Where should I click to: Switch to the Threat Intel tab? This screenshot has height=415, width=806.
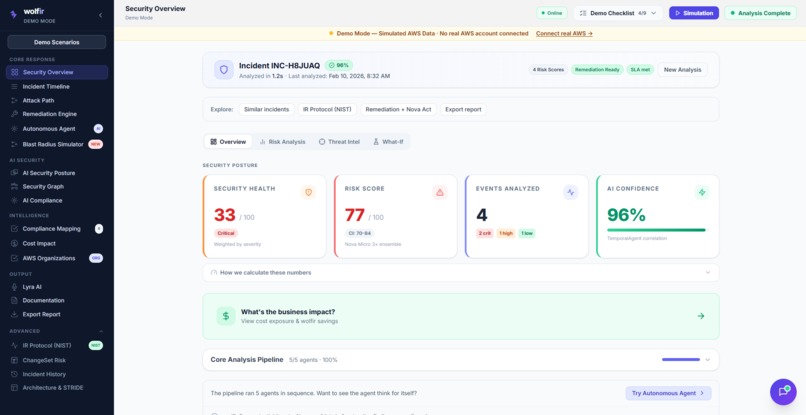tap(339, 142)
